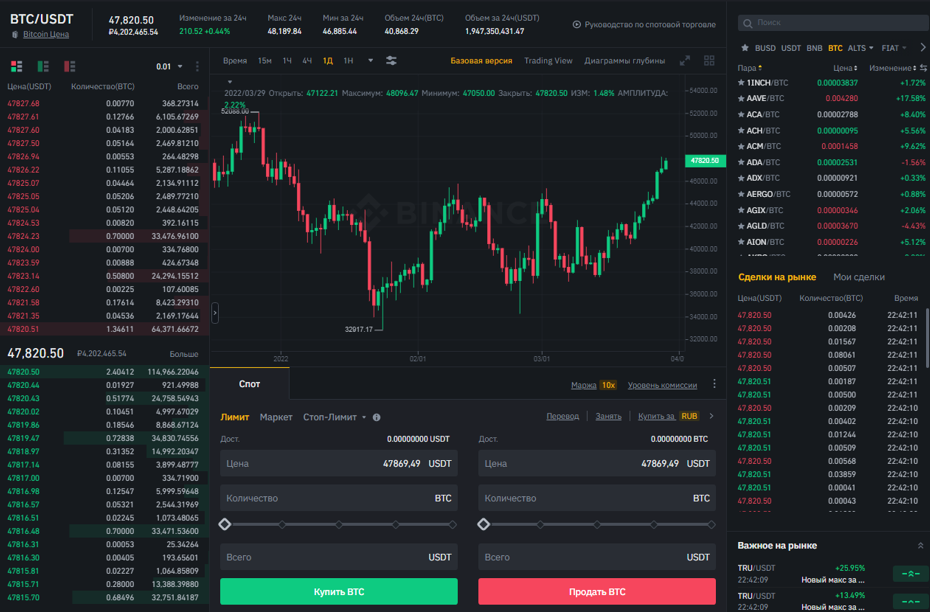Open Уровень комиссии link
930x612 pixels.
(x=662, y=385)
